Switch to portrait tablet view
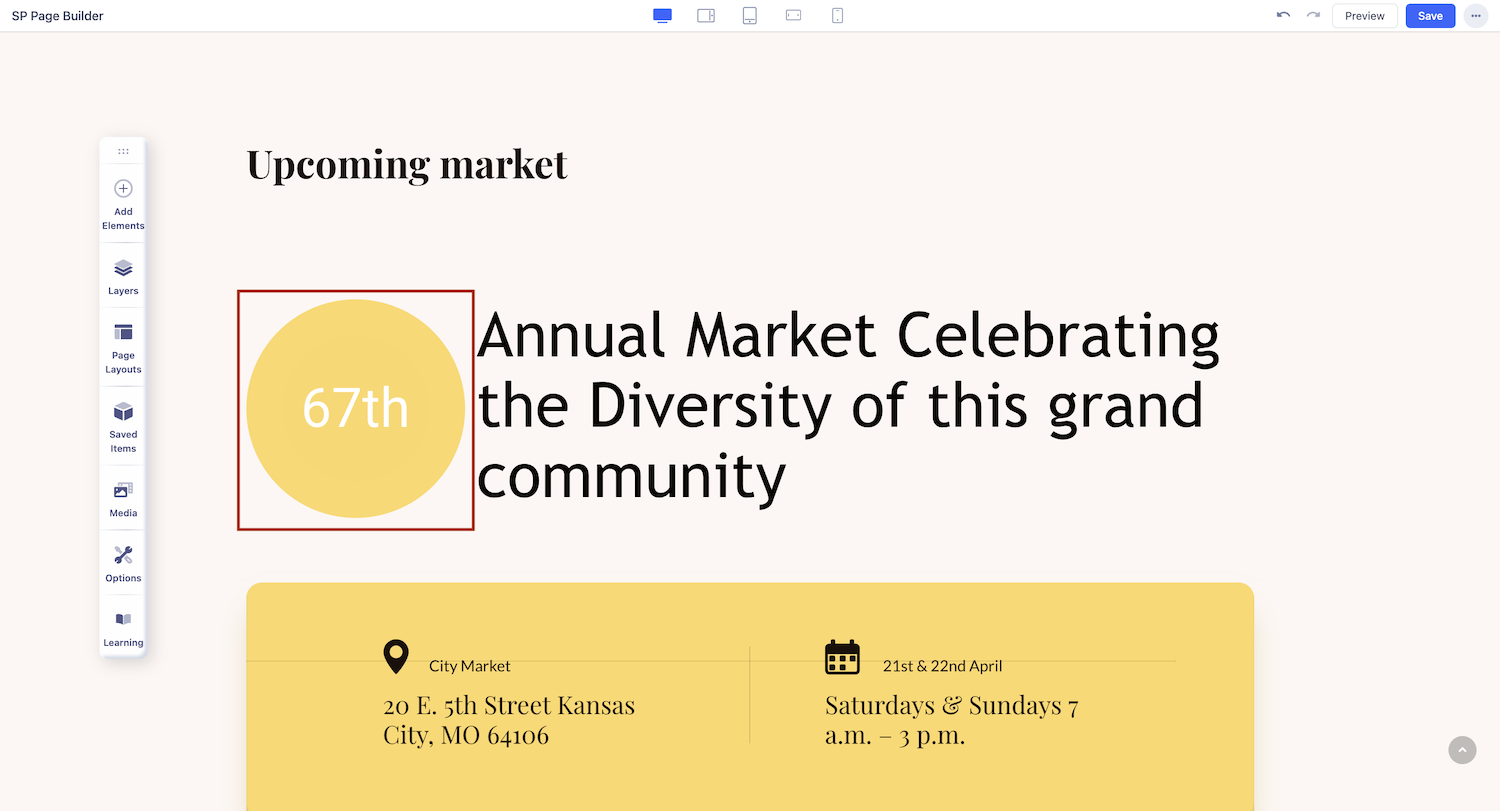 tap(750, 16)
